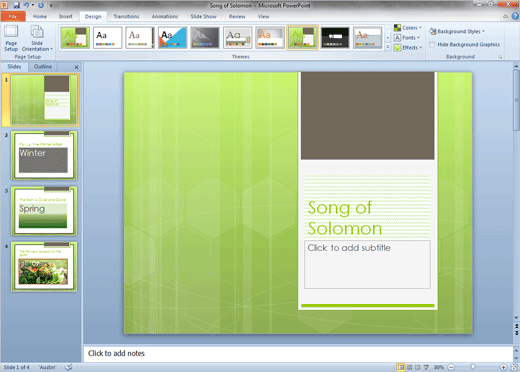Click the Previous Slide double-arrow button

pos(516,326)
